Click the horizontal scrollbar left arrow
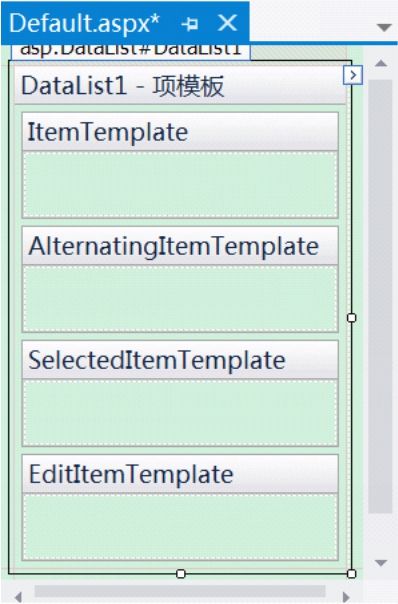The height and width of the screenshot is (604, 398). [x=18, y=597]
